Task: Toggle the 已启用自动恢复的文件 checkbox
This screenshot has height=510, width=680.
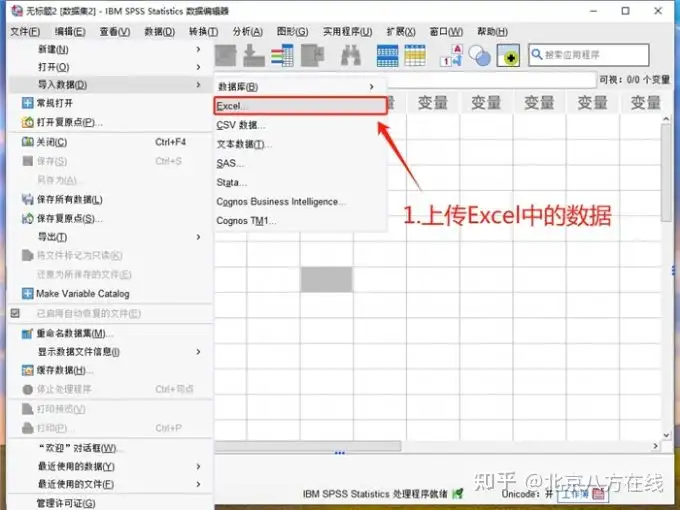Action: coord(15,313)
